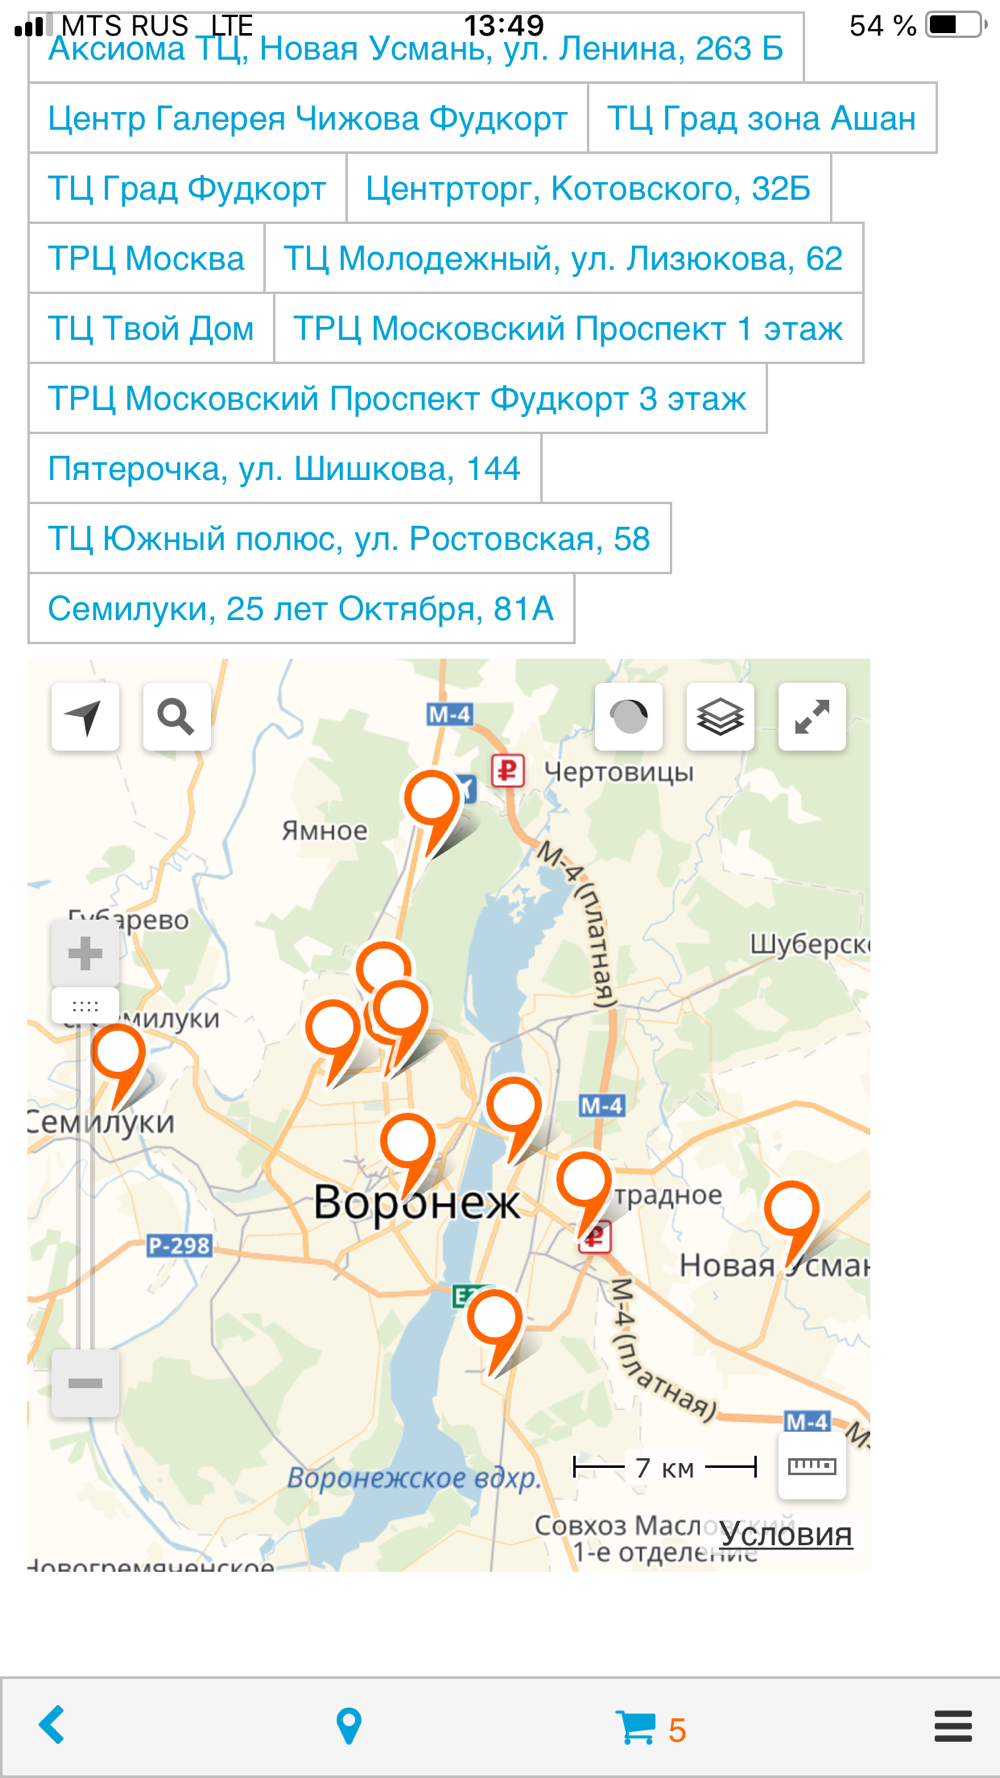Select ТРЦ Московский Проспект Фудкорт 3 этаж
This screenshot has height=1778, width=1000.
pyautogui.click(x=397, y=398)
